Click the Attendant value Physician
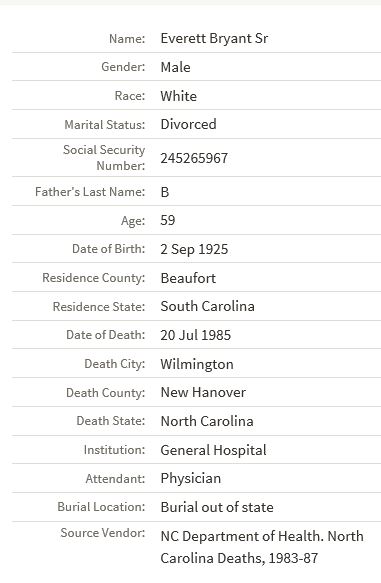The image size is (381, 583). [190, 479]
